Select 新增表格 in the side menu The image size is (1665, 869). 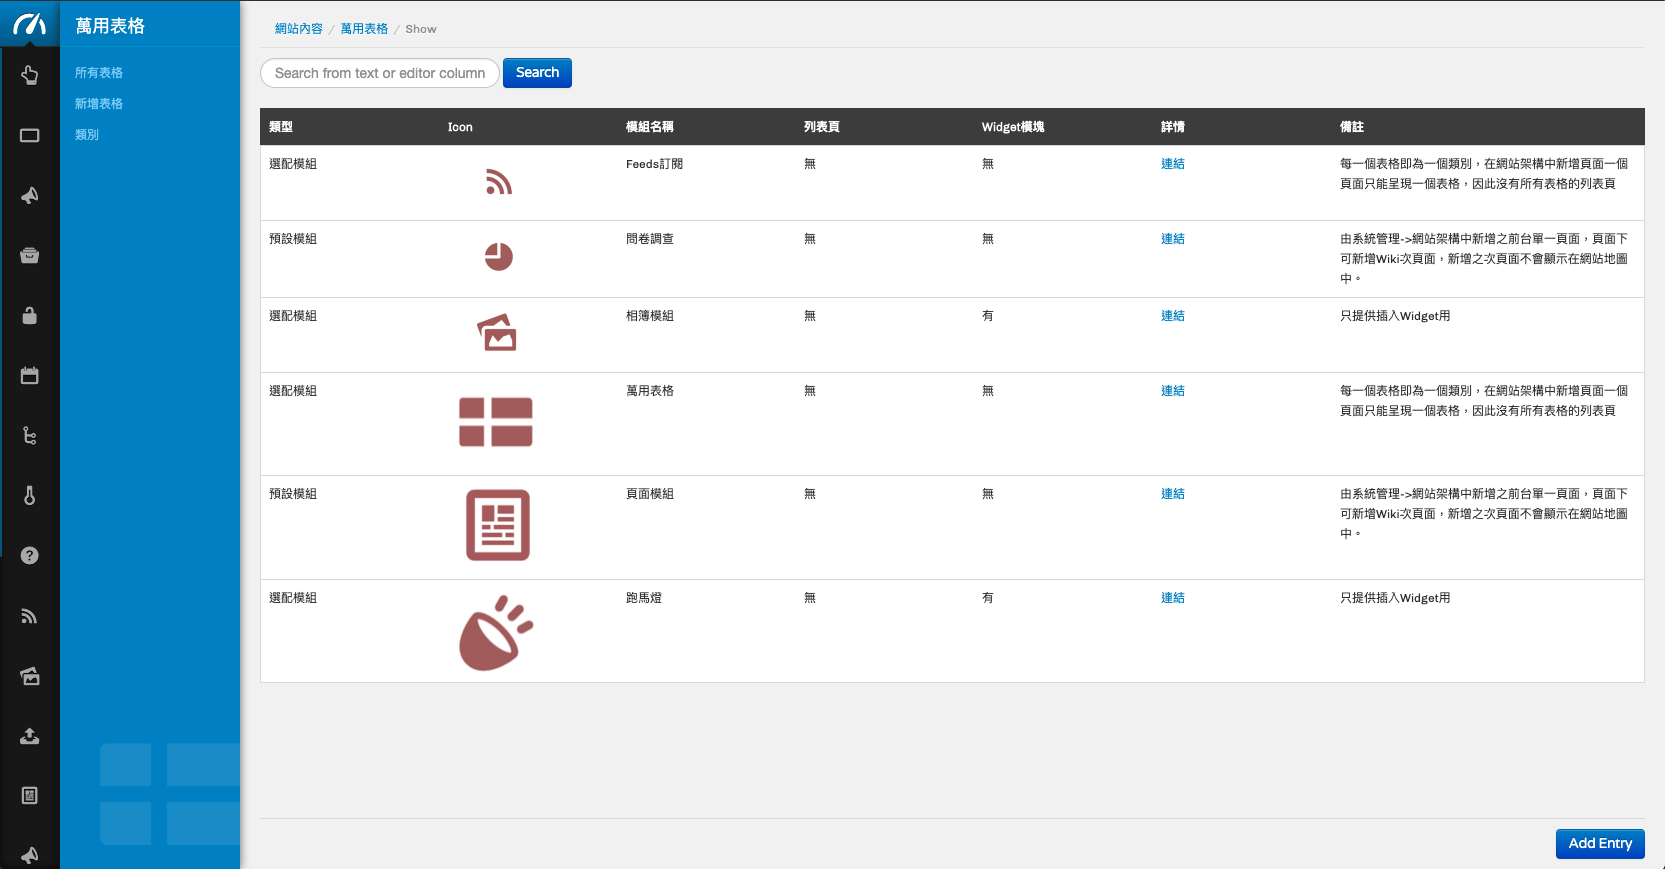click(x=99, y=104)
